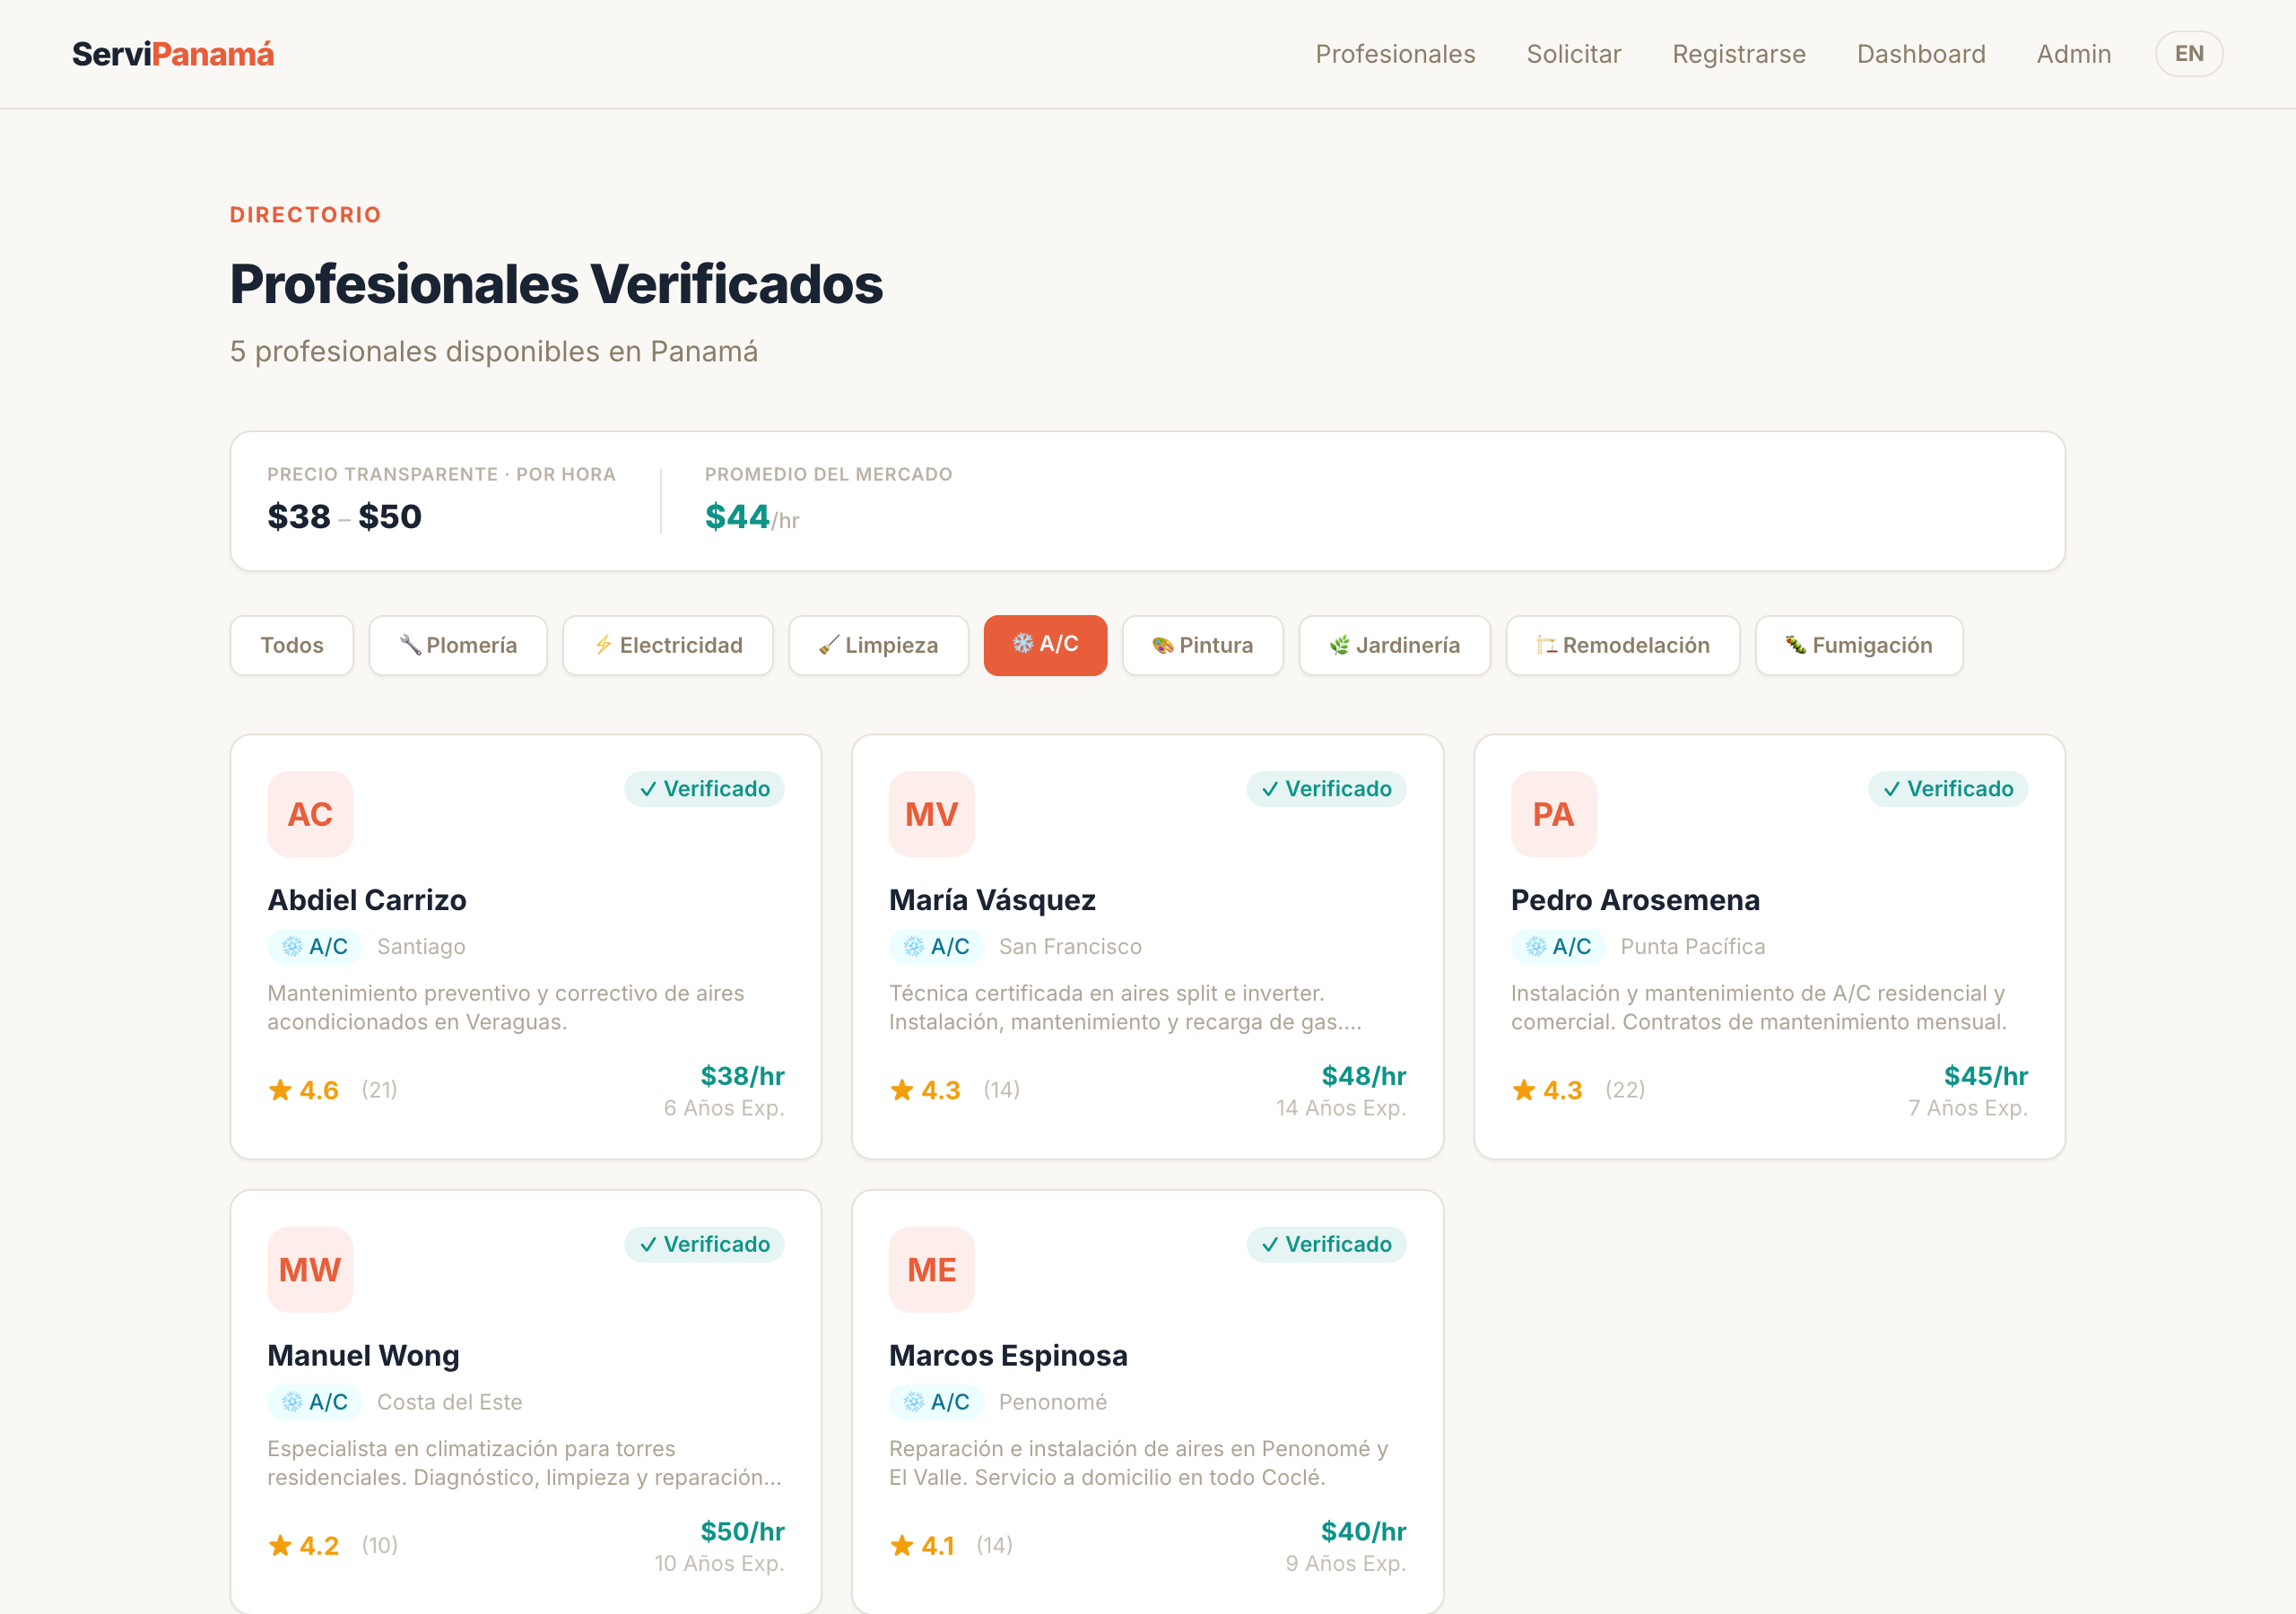Click Verificado badge on Abdiel Carrizo card
Screen dimensions: 2296x1614
point(704,789)
